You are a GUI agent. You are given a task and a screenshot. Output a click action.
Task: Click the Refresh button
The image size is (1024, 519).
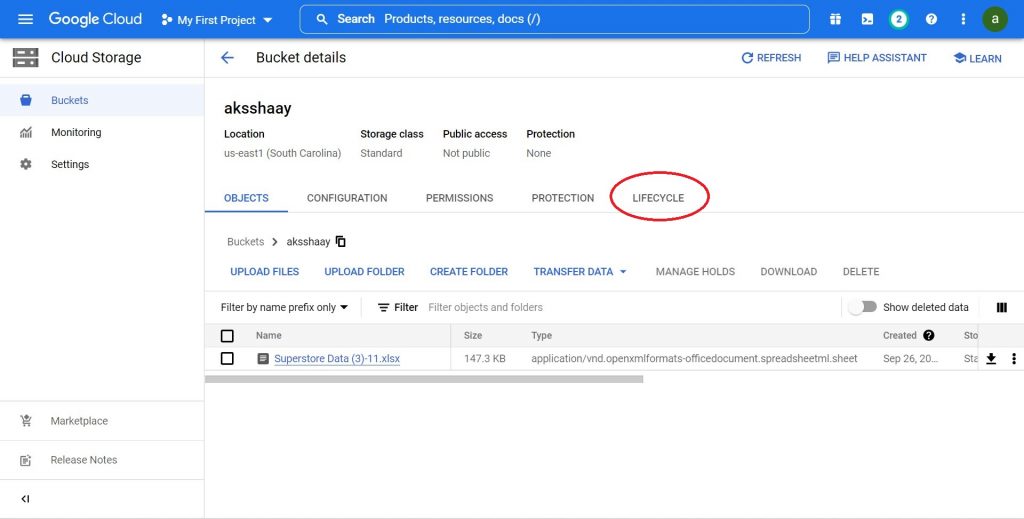click(x=771, y=57)
